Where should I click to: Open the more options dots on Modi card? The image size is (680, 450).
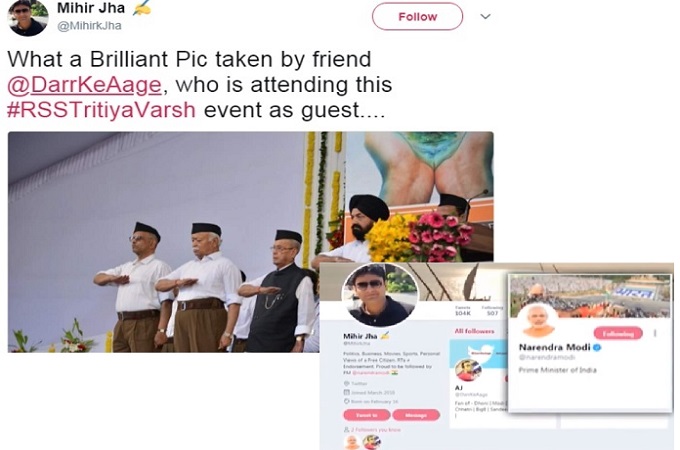pos(655,333)
